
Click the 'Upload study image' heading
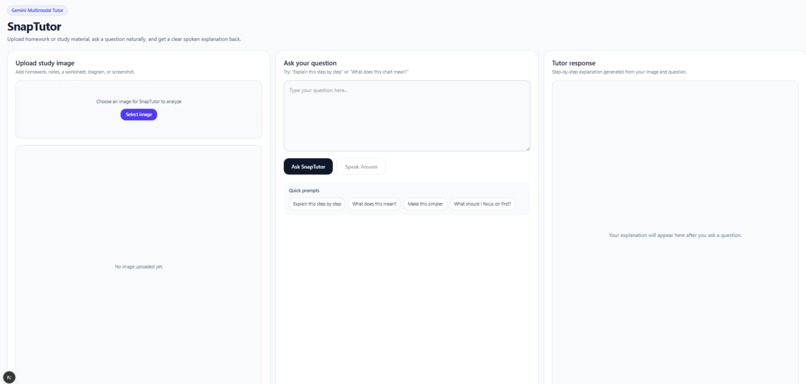45,63
